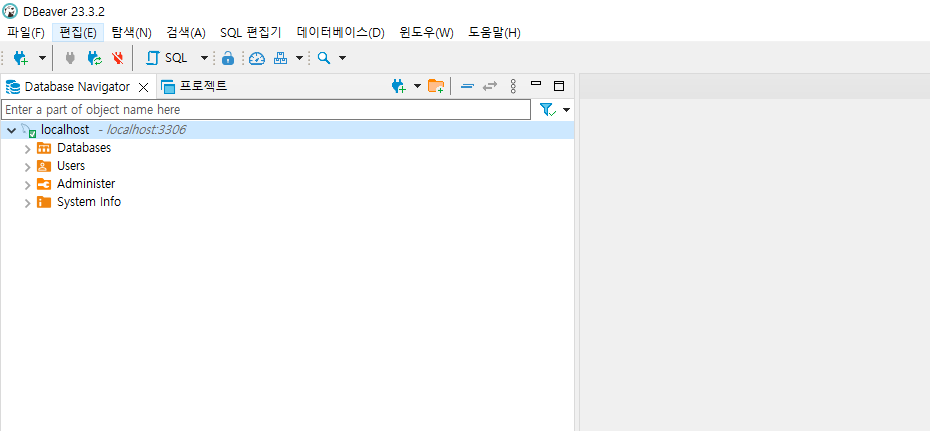
Task: Open the dropdown beside the navigator new connection icon
Action: pyautogui.click(x=417, y=87)
